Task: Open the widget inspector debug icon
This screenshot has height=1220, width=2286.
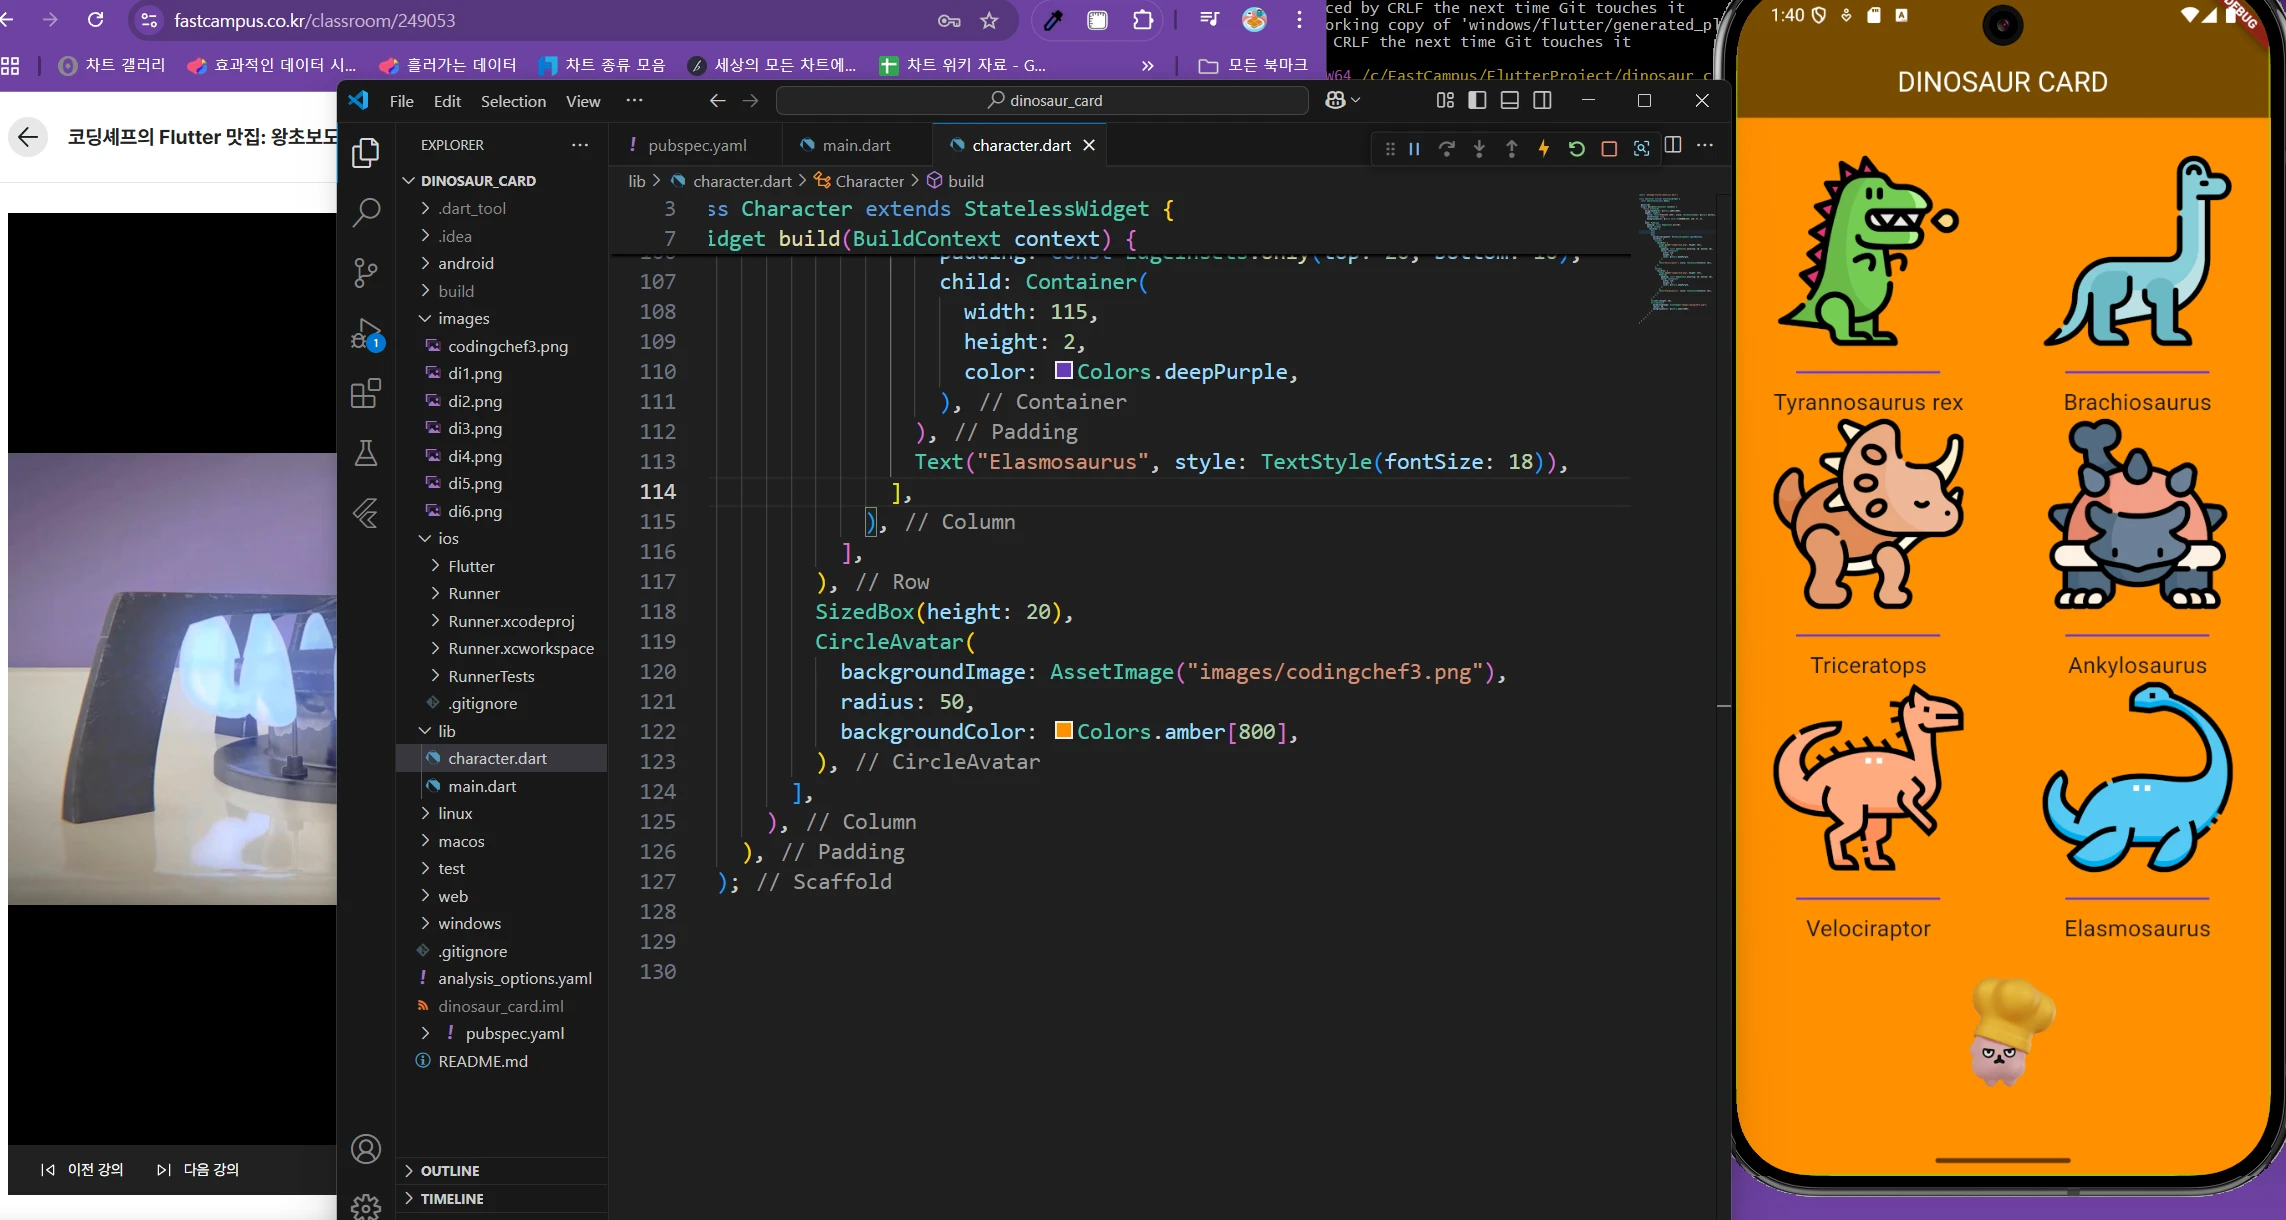Action: [x=1641, y=149]
